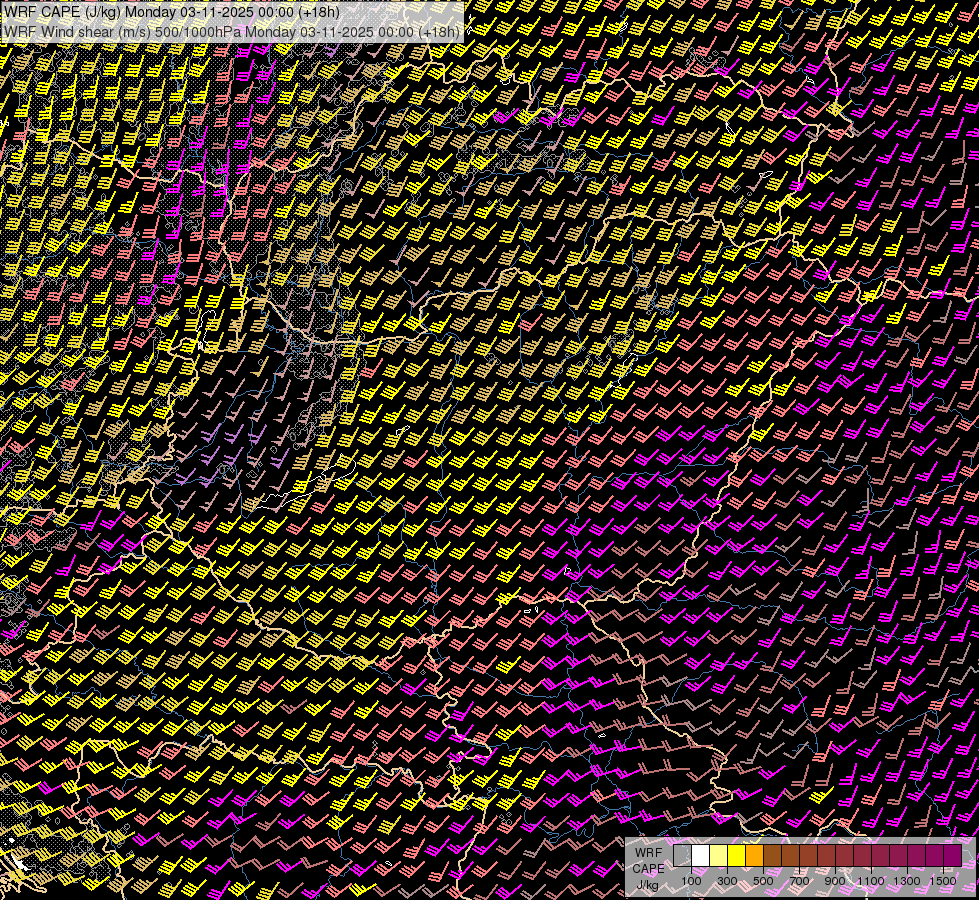The image size is (979, 900).
Task: Click the 100 label on the legend scale
Action: pyautogui.click(x=691, y=881)
